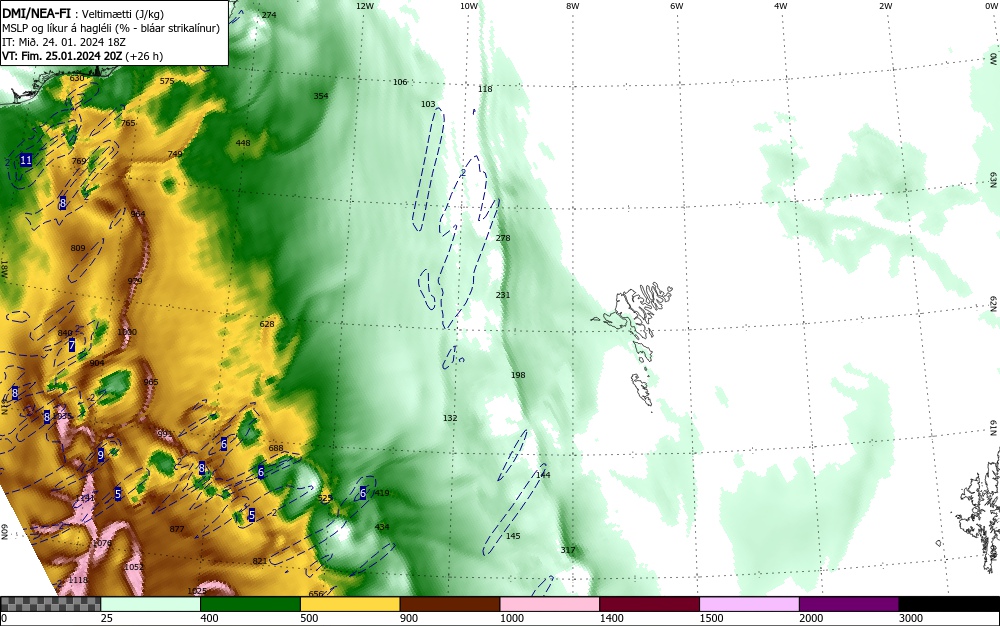Image resolution: width=1000 pixels, height=626 pixels.
Task: Click the CAPE value 628
Action: (x=267, y=324)
